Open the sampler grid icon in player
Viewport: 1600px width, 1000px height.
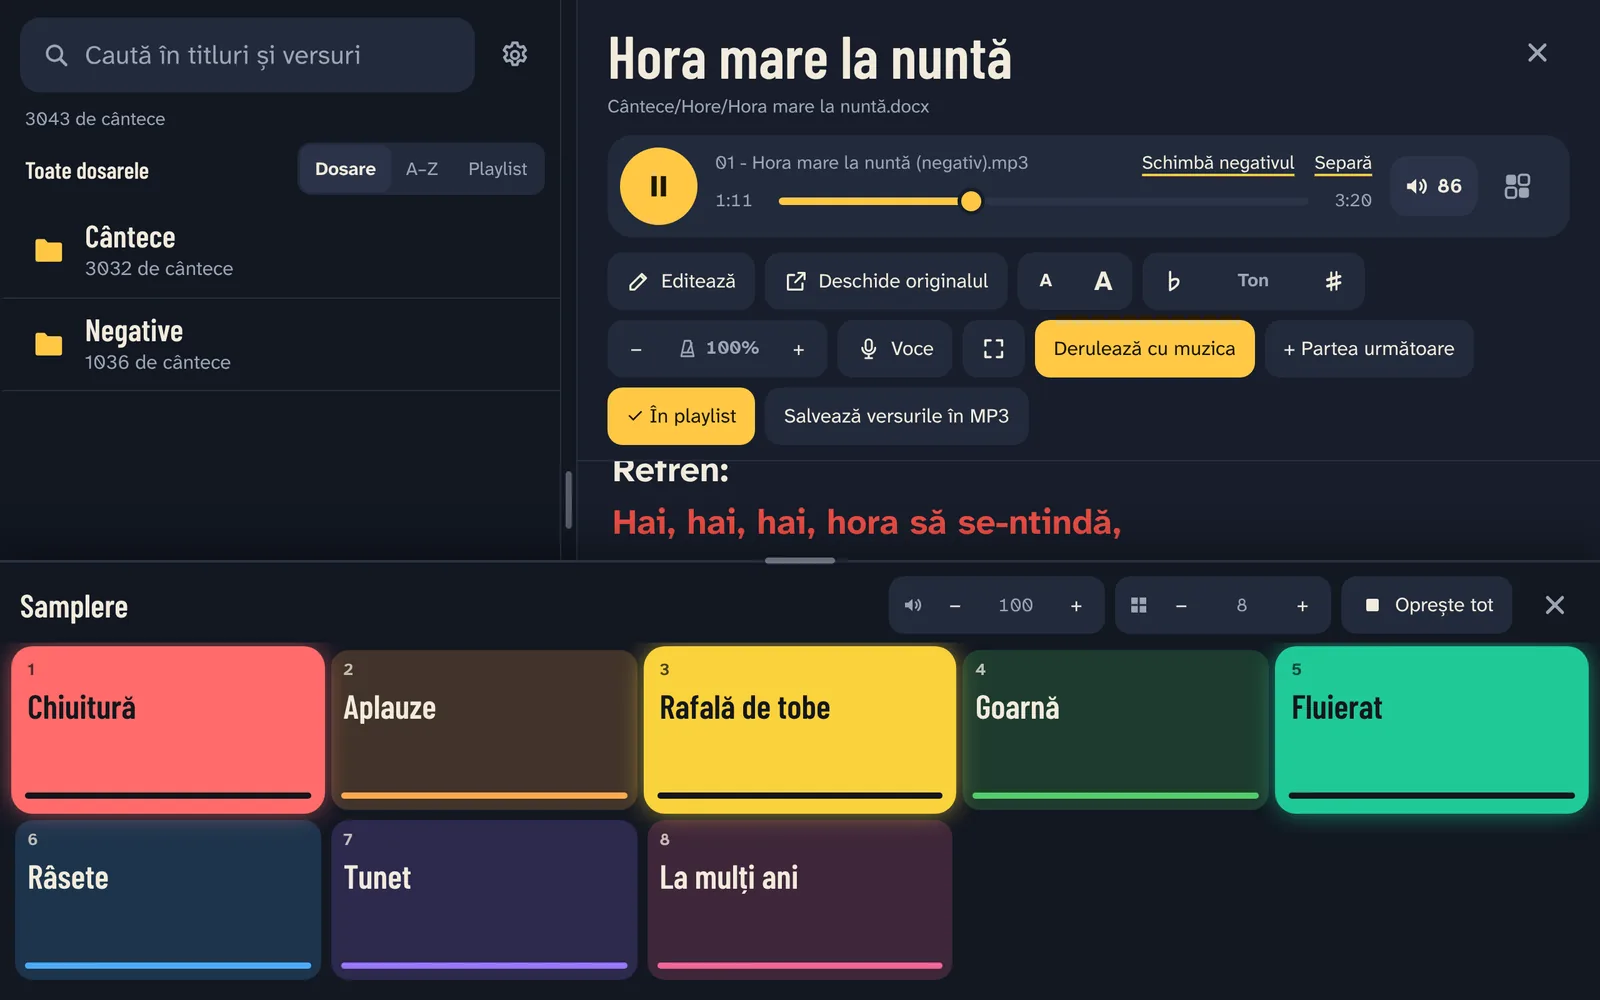(1517, 186)
